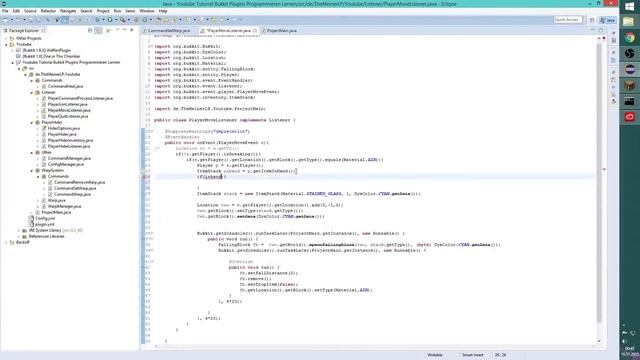Open Google Chrome from taskbar
Viewport: 640px width, 360px height.
(629, 38)
